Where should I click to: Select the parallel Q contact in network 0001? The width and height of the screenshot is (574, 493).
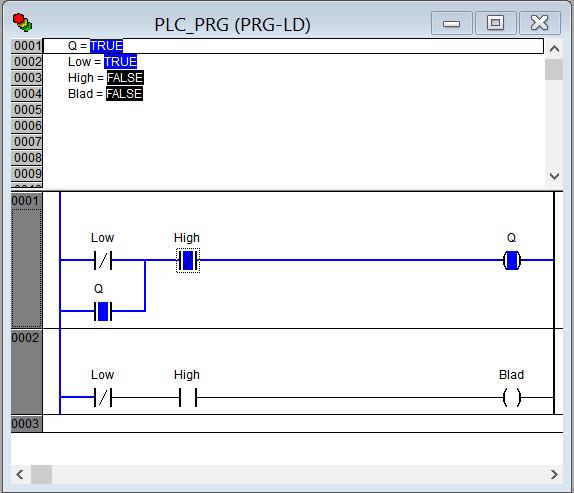coord(103,311)
